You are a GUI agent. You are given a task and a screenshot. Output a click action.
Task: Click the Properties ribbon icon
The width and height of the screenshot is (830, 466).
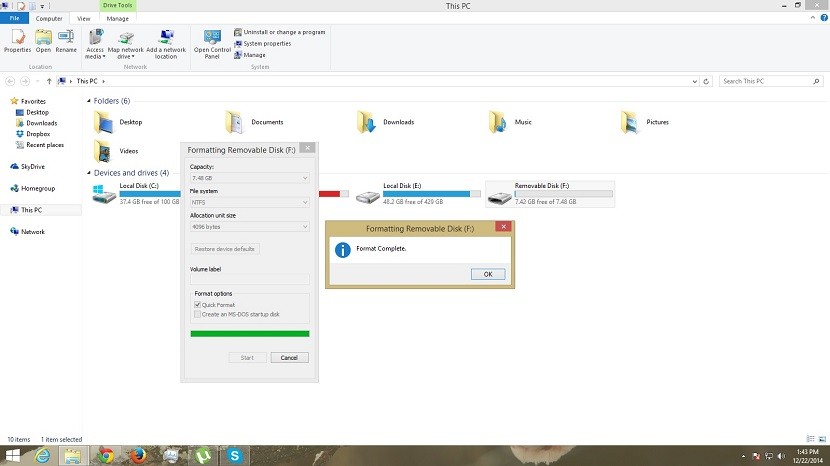(x=17, y=41)
